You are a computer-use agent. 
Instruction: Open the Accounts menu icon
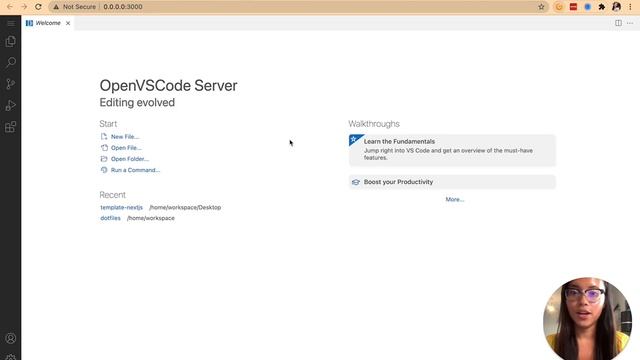point(11,338)
